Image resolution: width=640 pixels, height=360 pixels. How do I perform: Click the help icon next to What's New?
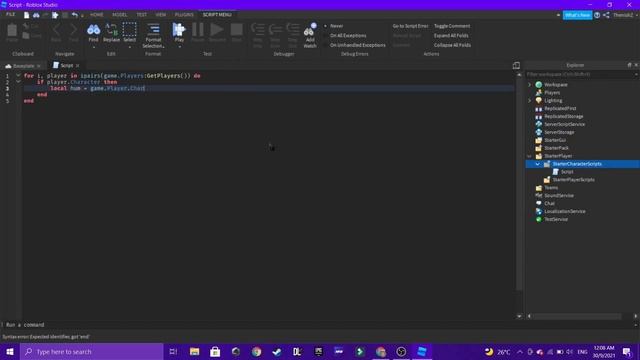point(597,15)
